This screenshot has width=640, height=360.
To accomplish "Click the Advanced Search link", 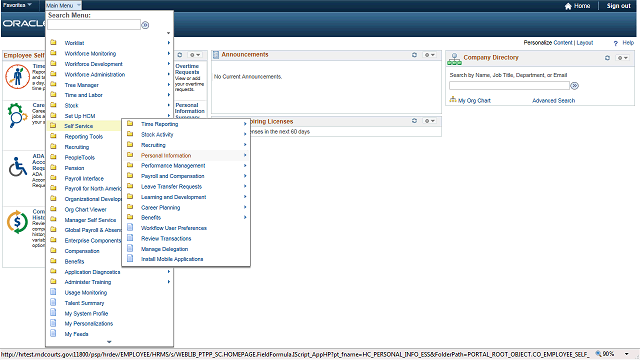I will (553, 100).
